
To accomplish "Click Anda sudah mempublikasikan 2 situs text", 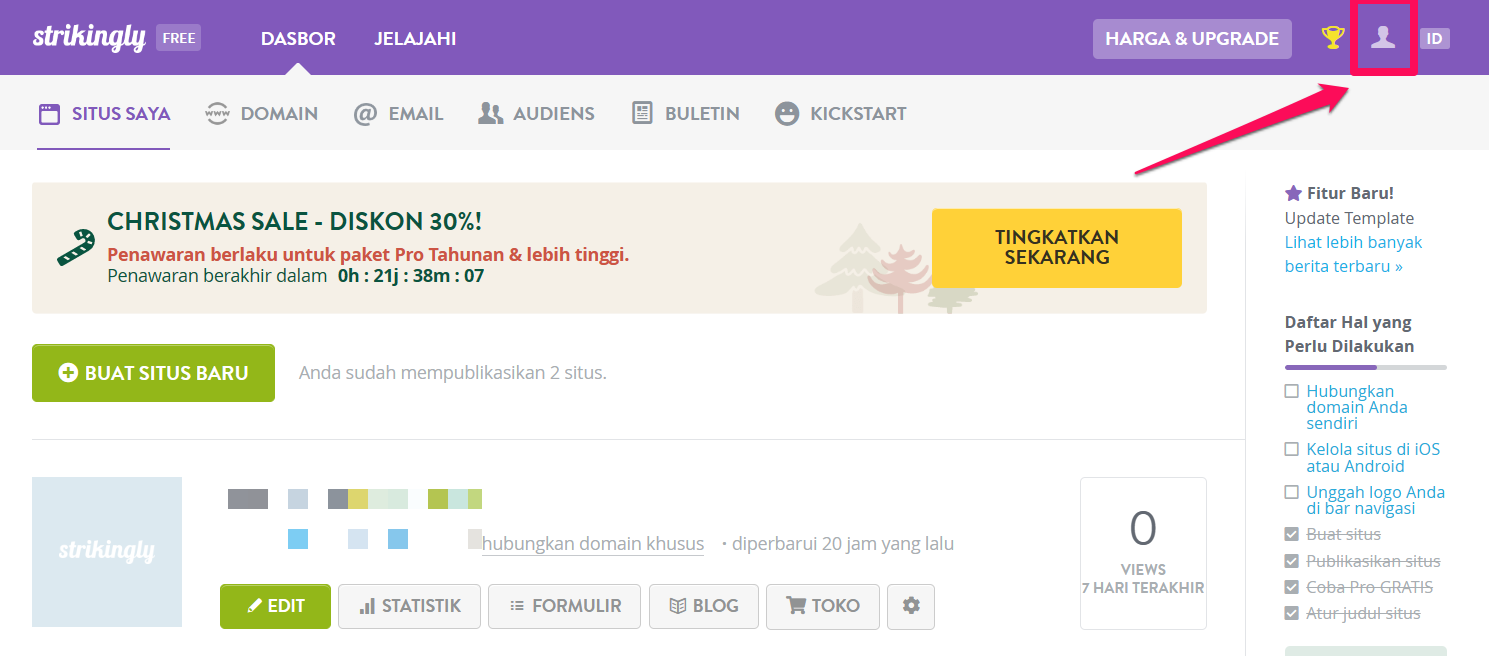I will [453, 373].
